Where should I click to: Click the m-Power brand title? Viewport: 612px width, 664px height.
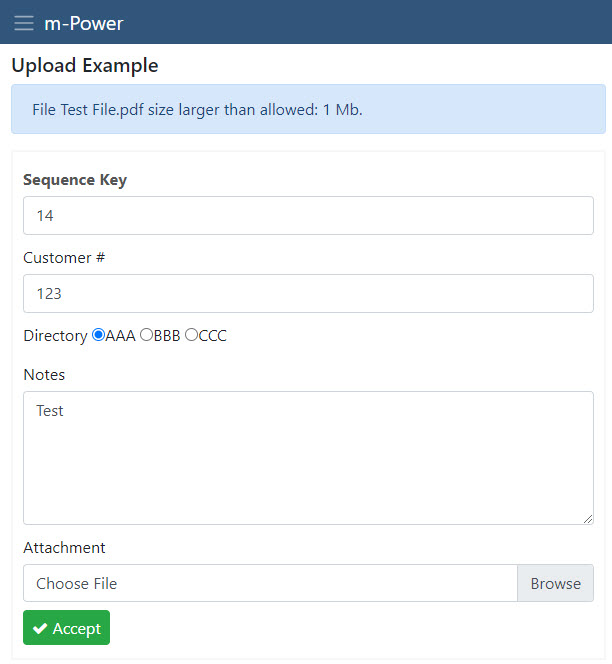(83, 23)
